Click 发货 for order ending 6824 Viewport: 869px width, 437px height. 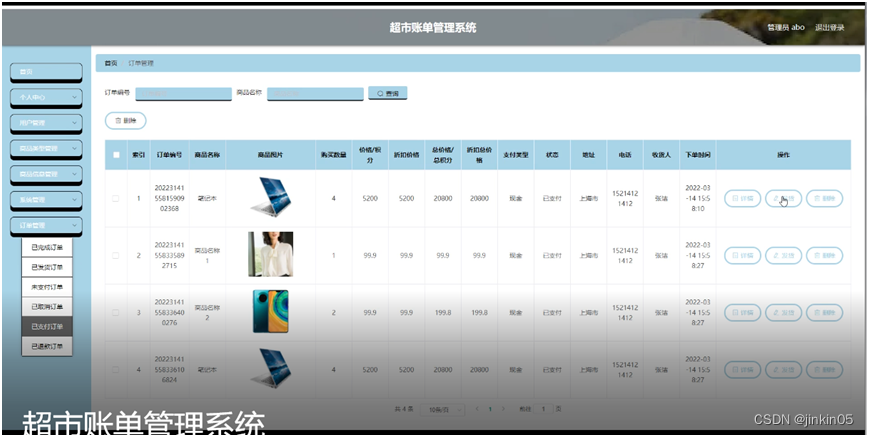(x=784, y=370)
